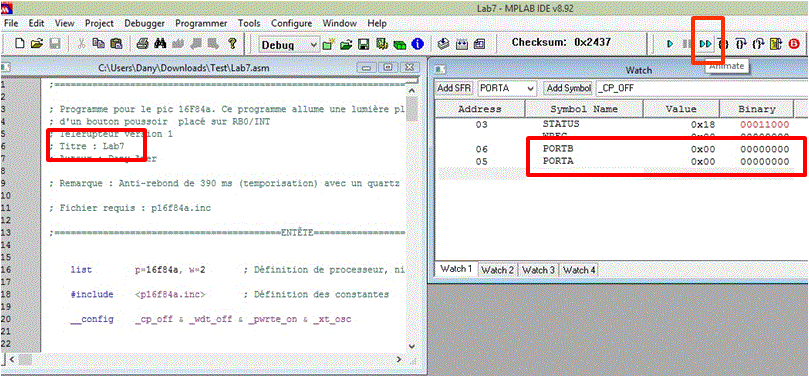This screenshot has height=377, width=809.
Task: Click the editor vertical scrollbar up arrow
Action: 412,90
